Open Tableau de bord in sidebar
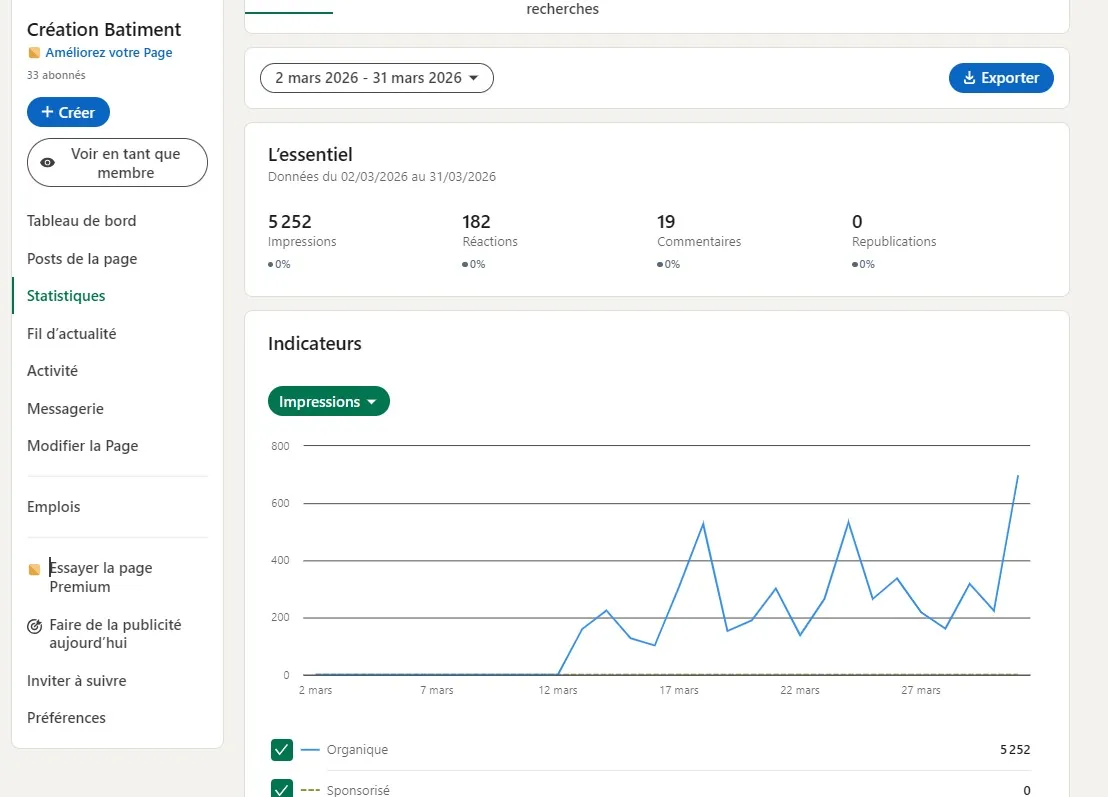The width and height of the screenshot is (1108, 797). (81, 221)
